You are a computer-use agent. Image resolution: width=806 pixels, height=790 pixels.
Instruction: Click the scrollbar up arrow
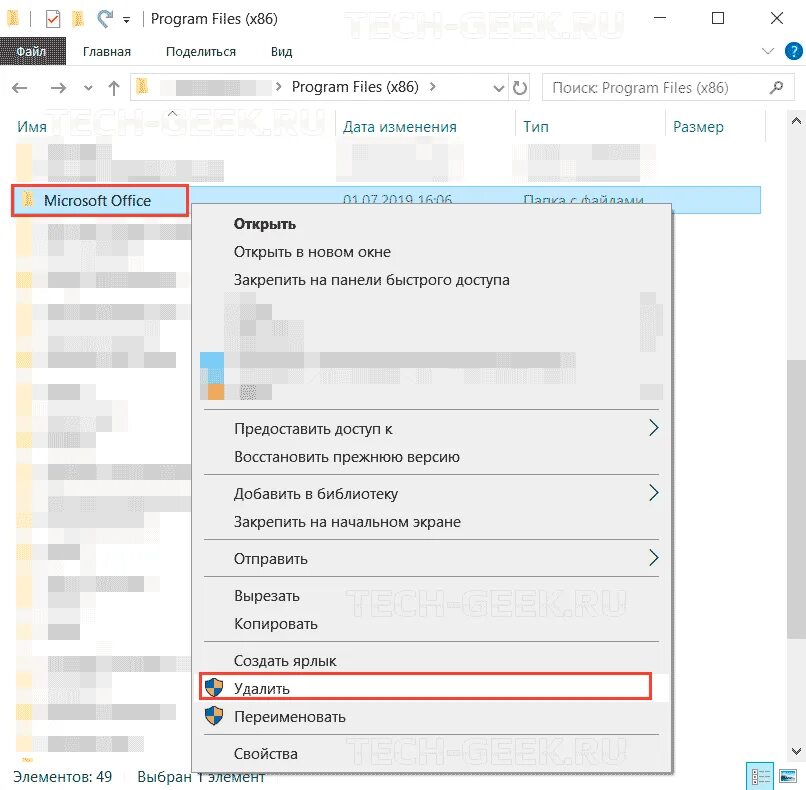pos(796,122)
